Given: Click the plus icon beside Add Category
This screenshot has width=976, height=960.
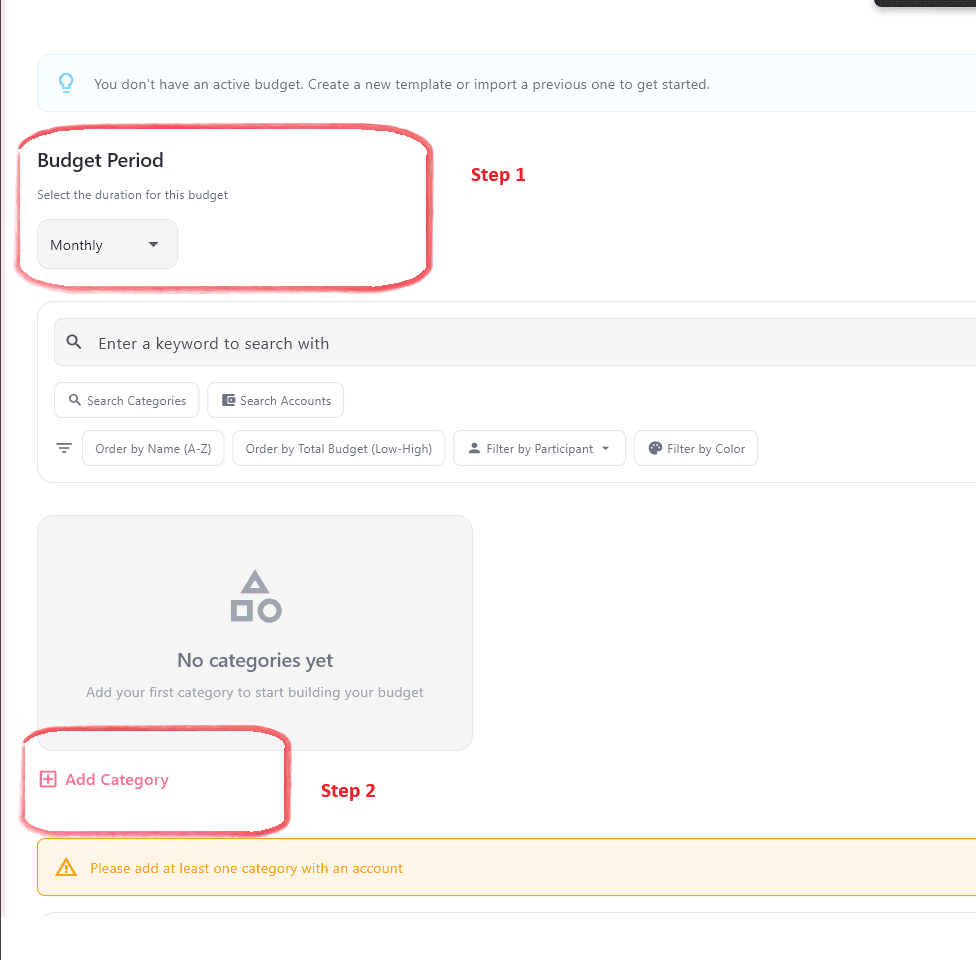Looking at the screenshot, I should pos(48,779).
